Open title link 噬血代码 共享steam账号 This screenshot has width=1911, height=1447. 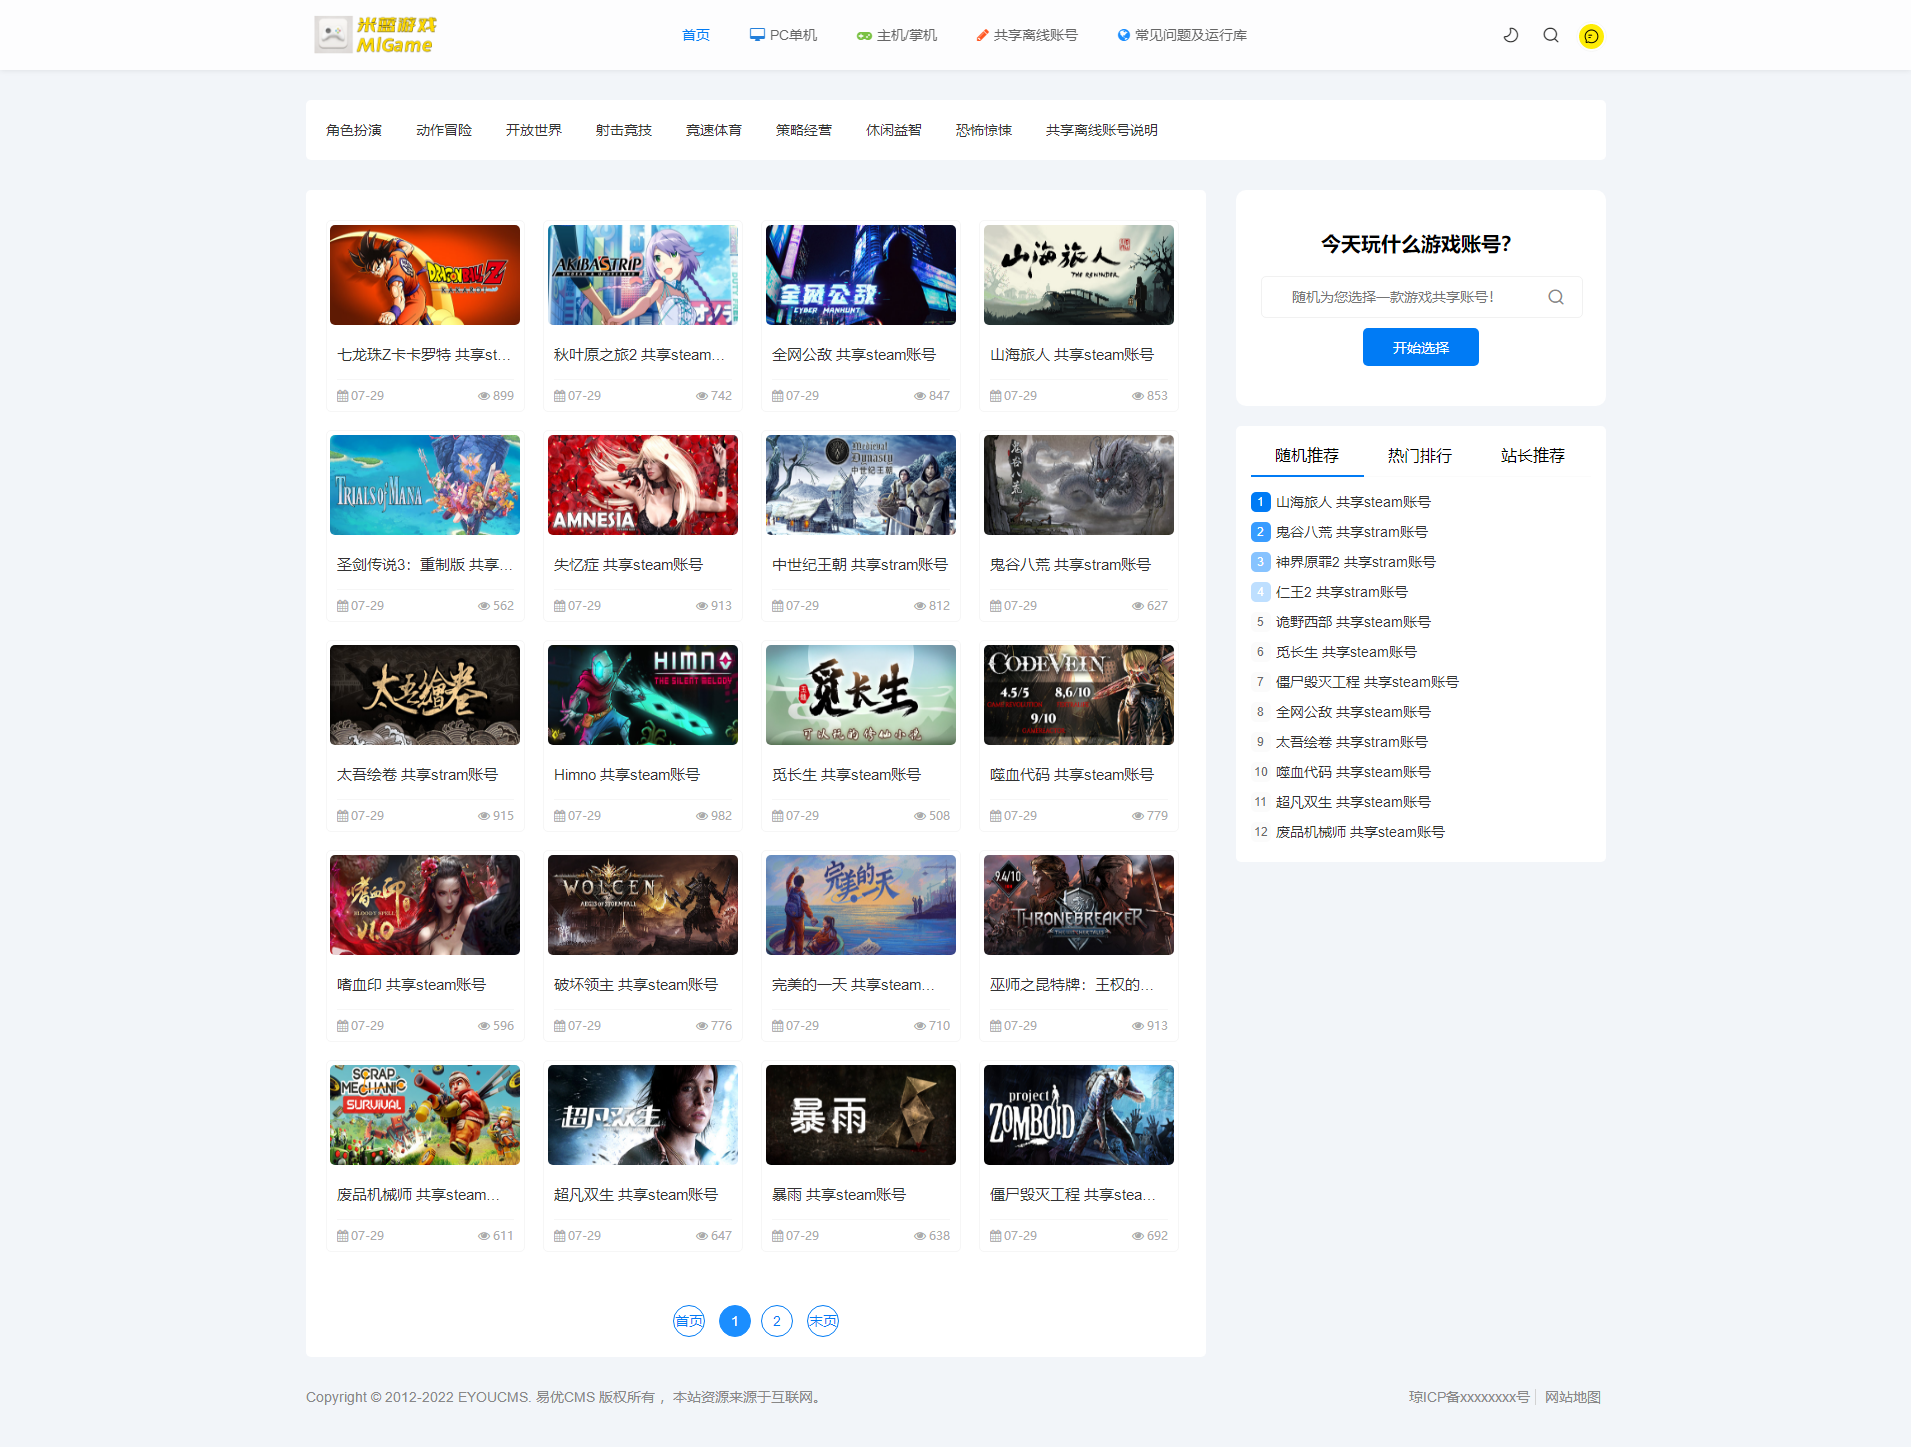[x=1072, y=775]
